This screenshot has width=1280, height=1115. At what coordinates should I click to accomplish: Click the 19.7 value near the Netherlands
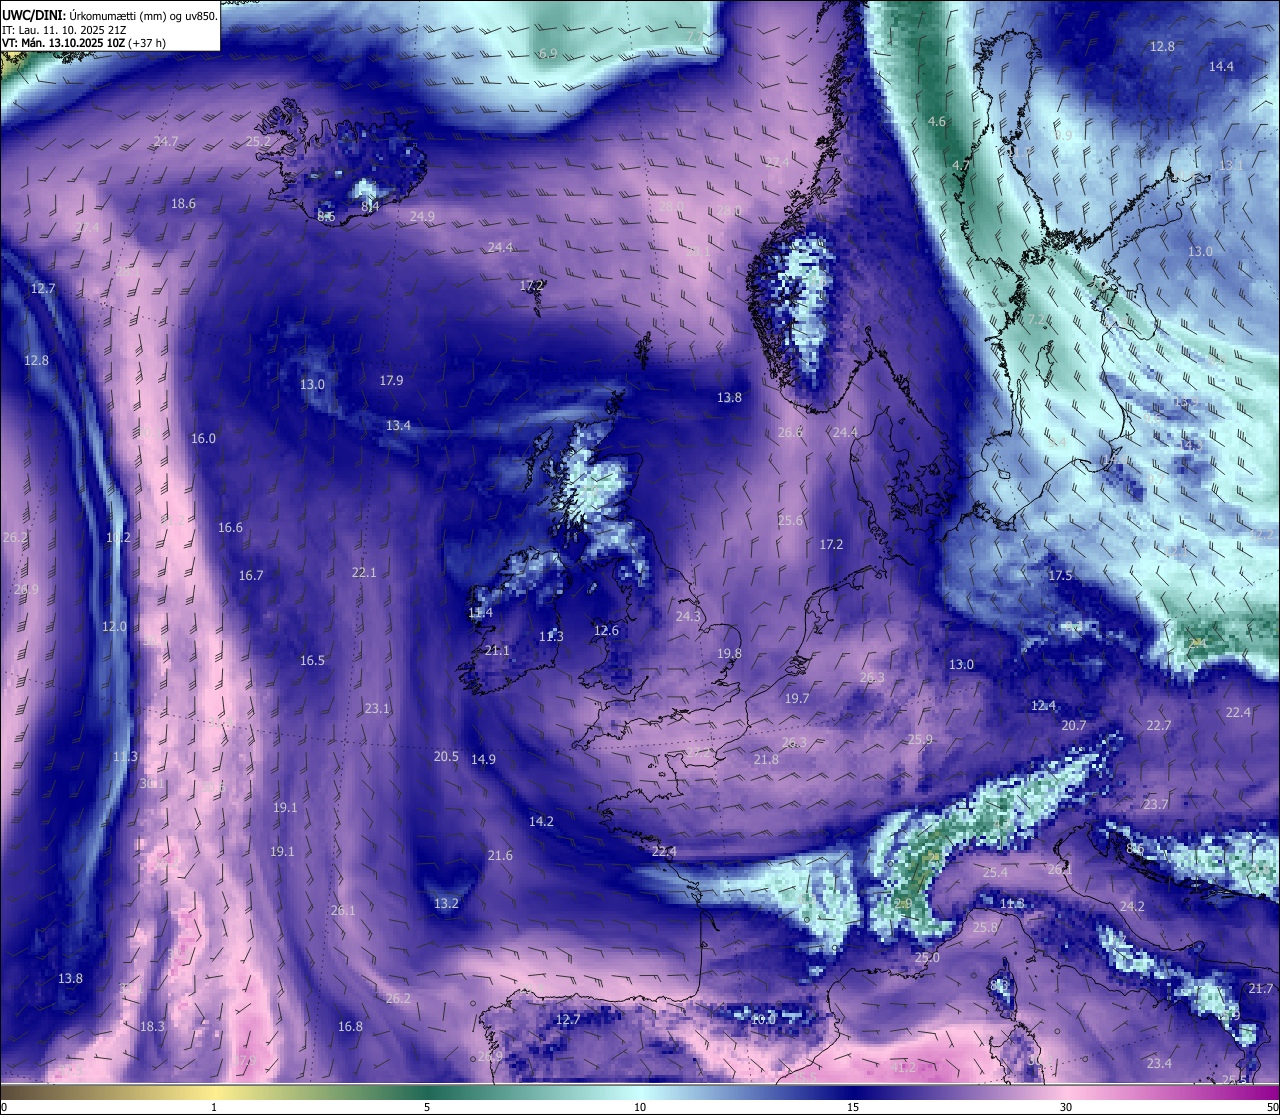797,698
